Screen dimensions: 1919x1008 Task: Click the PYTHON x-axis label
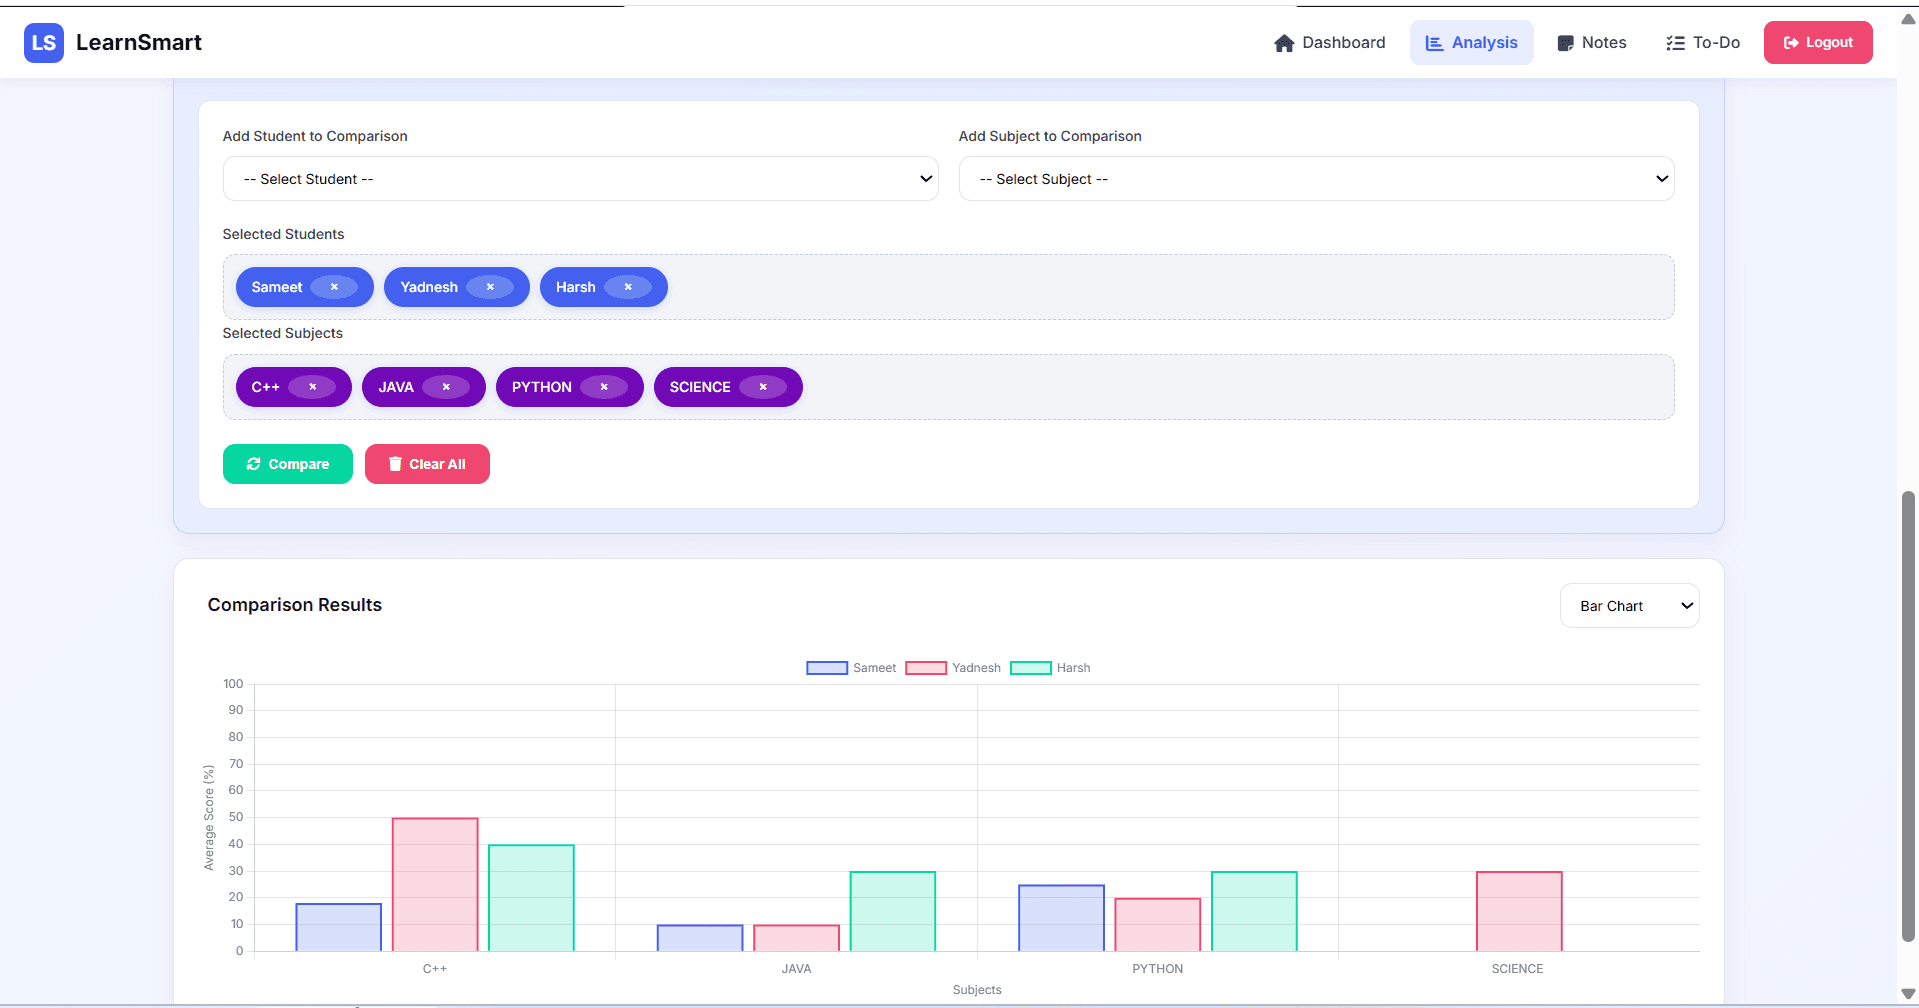1158,969
